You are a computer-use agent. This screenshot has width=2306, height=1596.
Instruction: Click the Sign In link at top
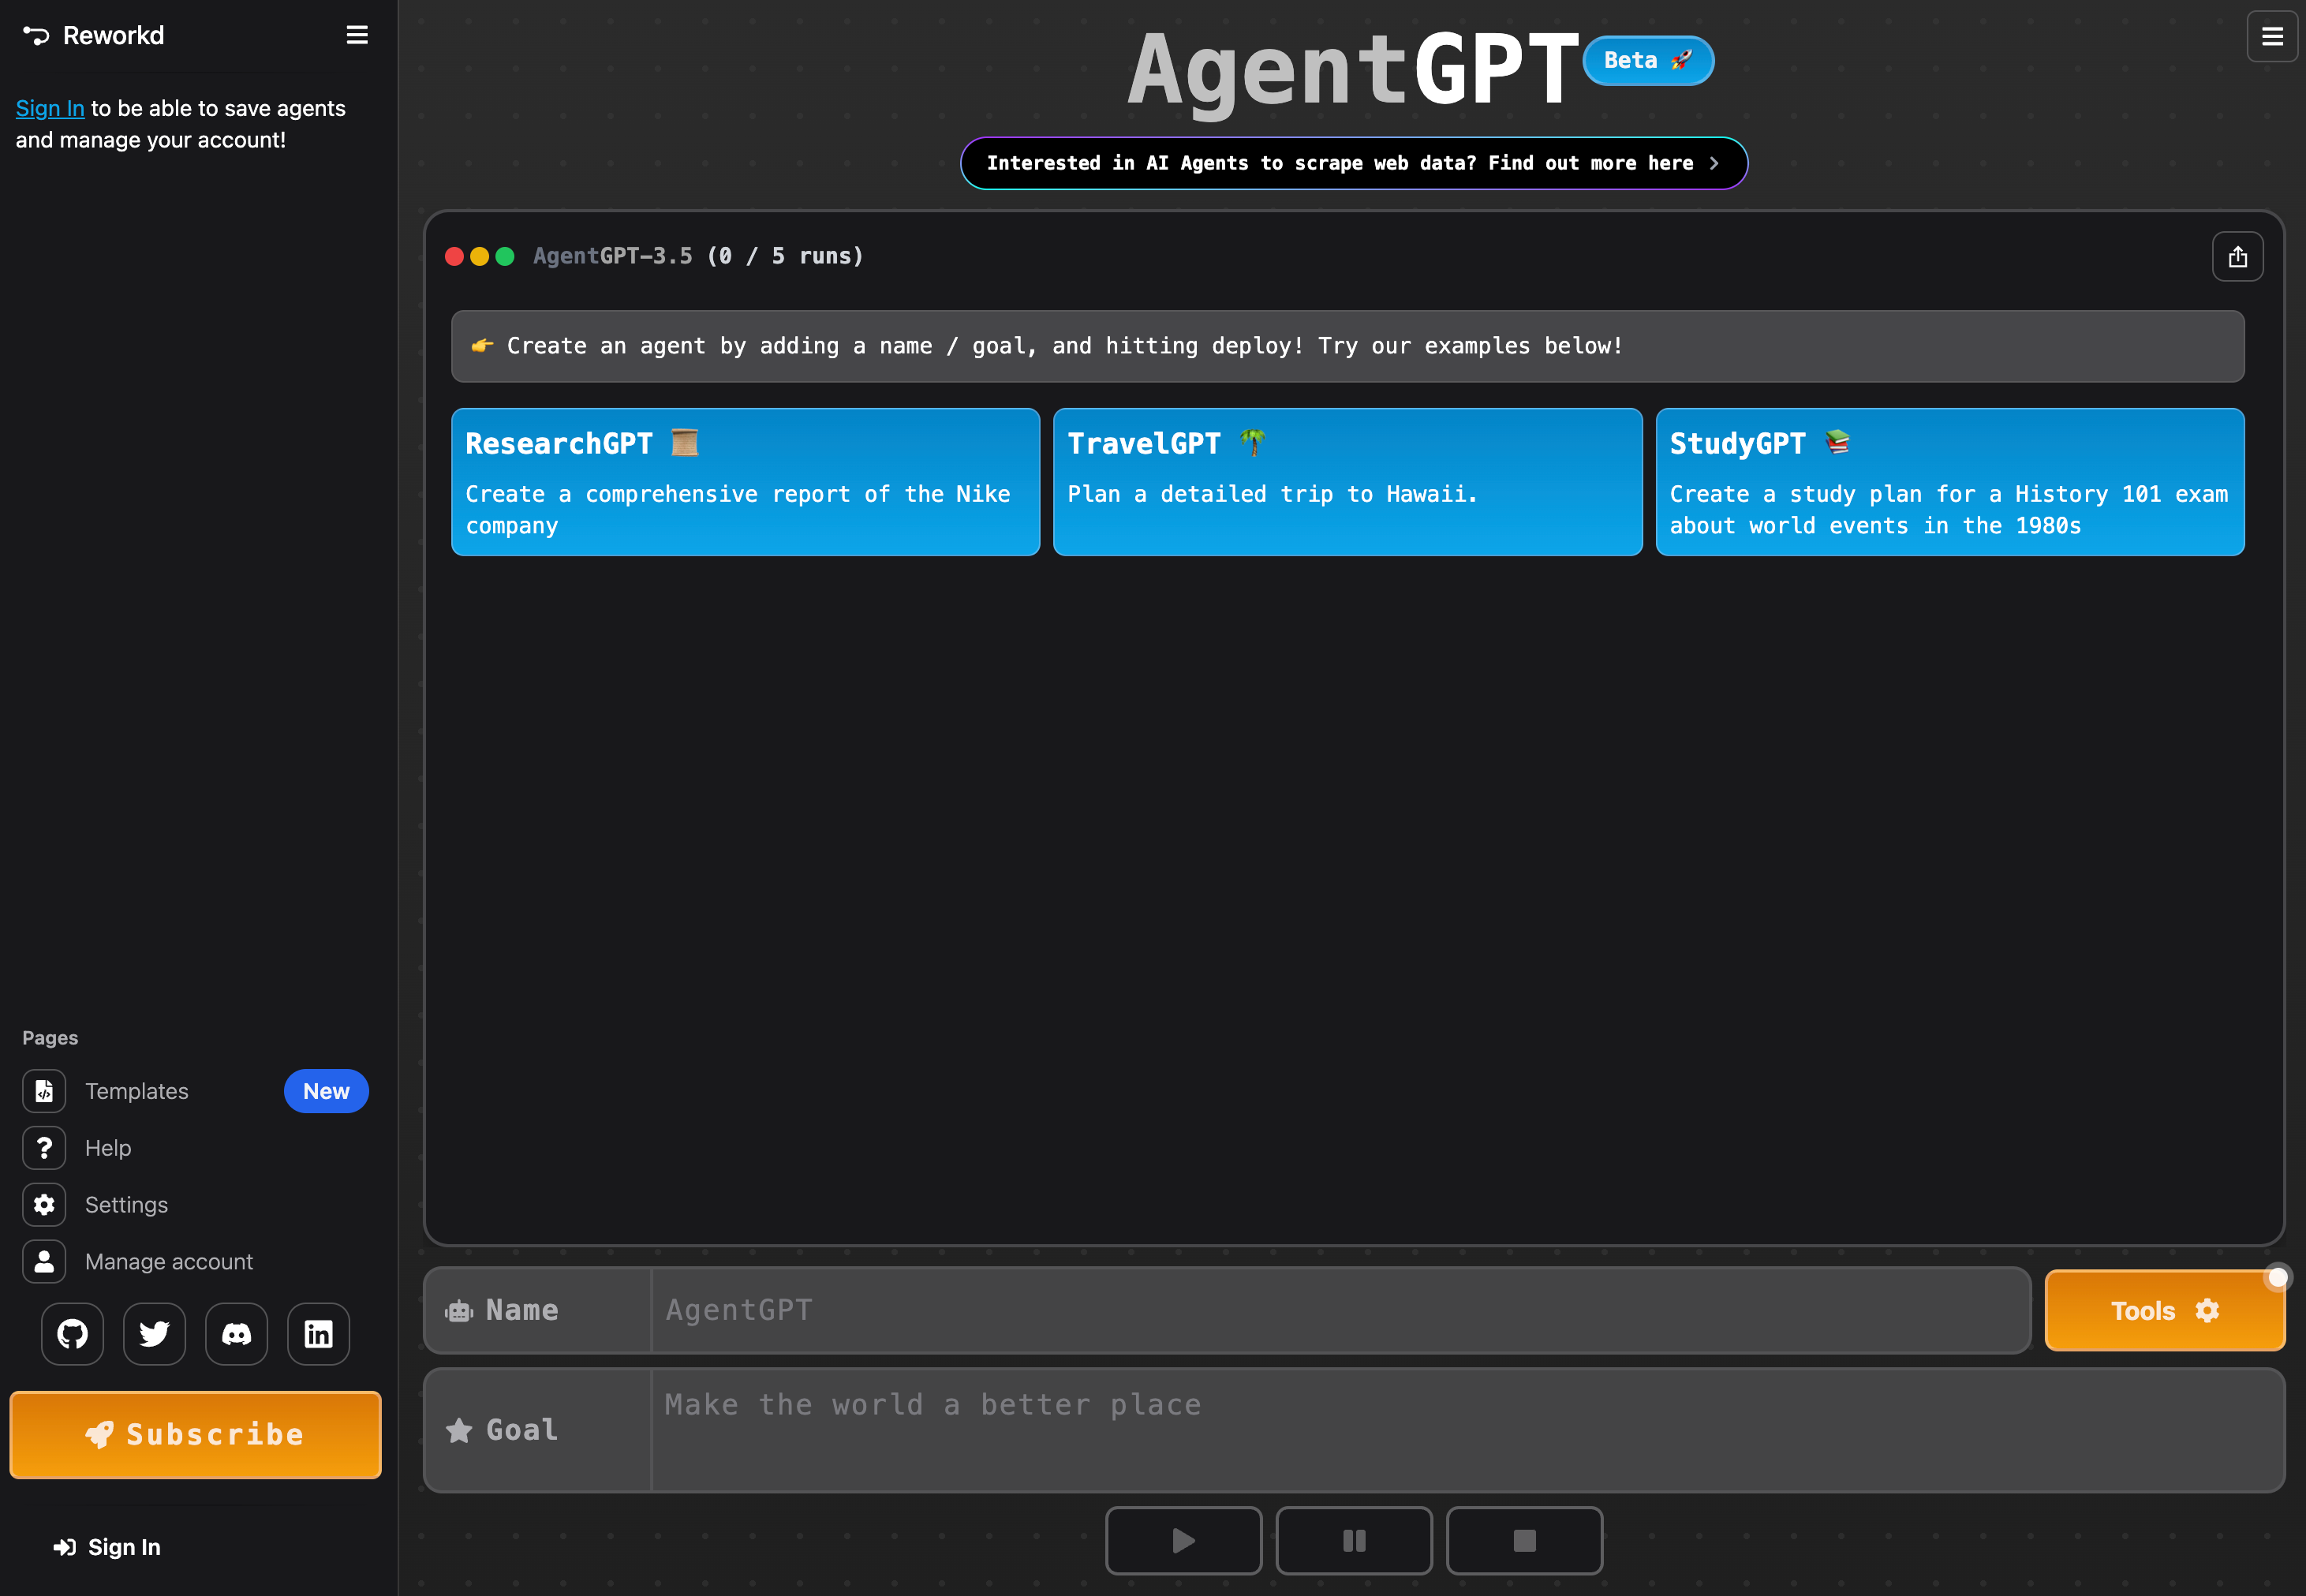click(50, 108)
